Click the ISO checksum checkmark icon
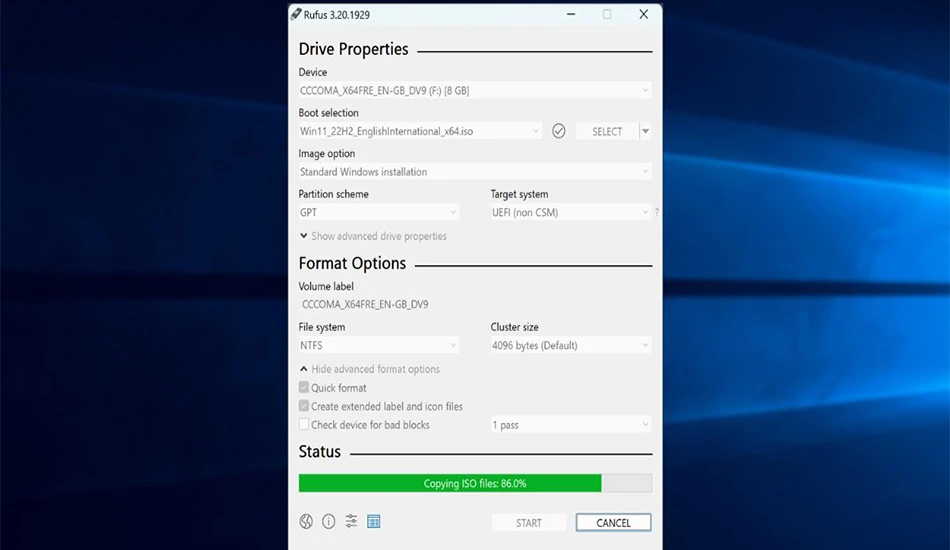The width and height of the screenshot is (950, 550). 559,131
